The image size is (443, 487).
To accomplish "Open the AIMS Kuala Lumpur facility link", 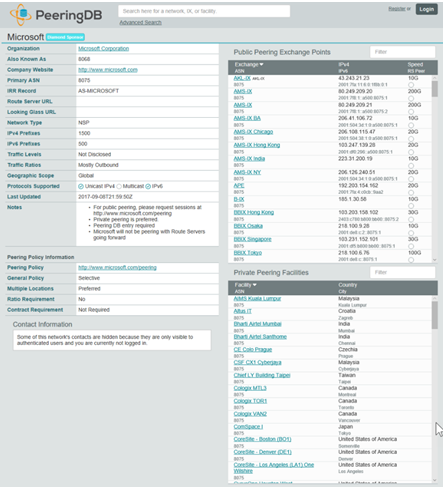I will pyautogui.click(x=257, y=298).
